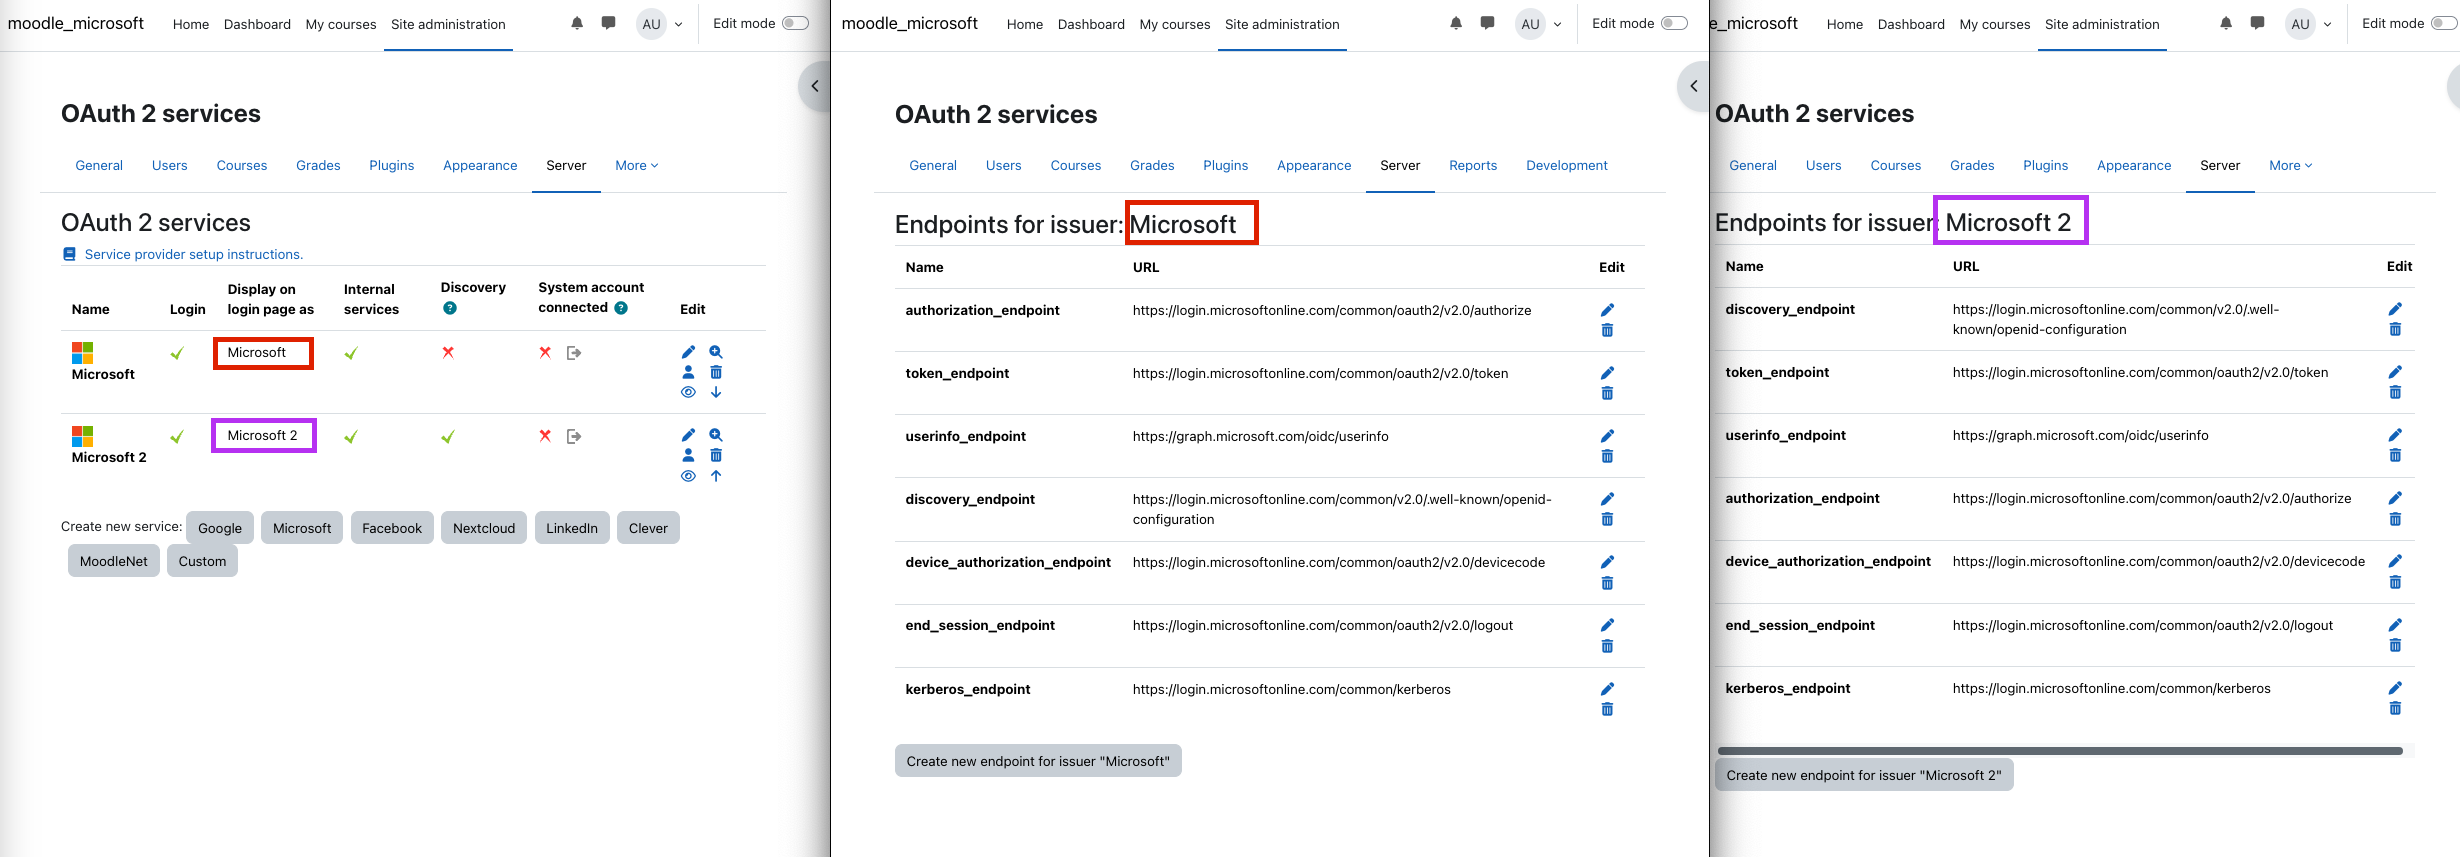Edit the Microsoft service with the pencil icon

(688, 352)
